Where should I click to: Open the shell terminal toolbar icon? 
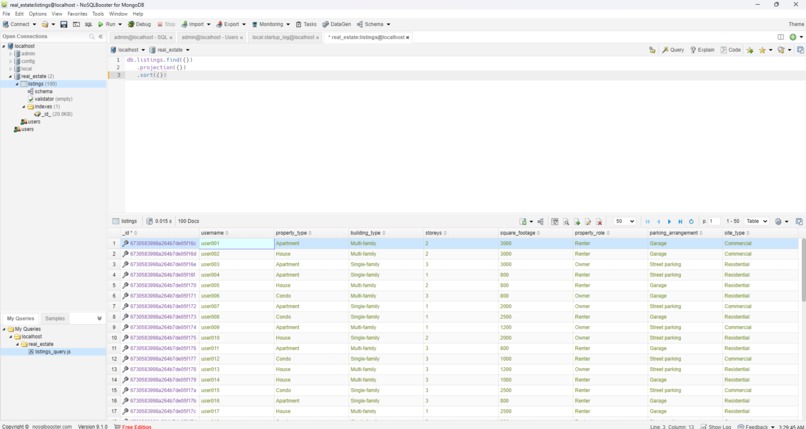[x=76, y=24]
